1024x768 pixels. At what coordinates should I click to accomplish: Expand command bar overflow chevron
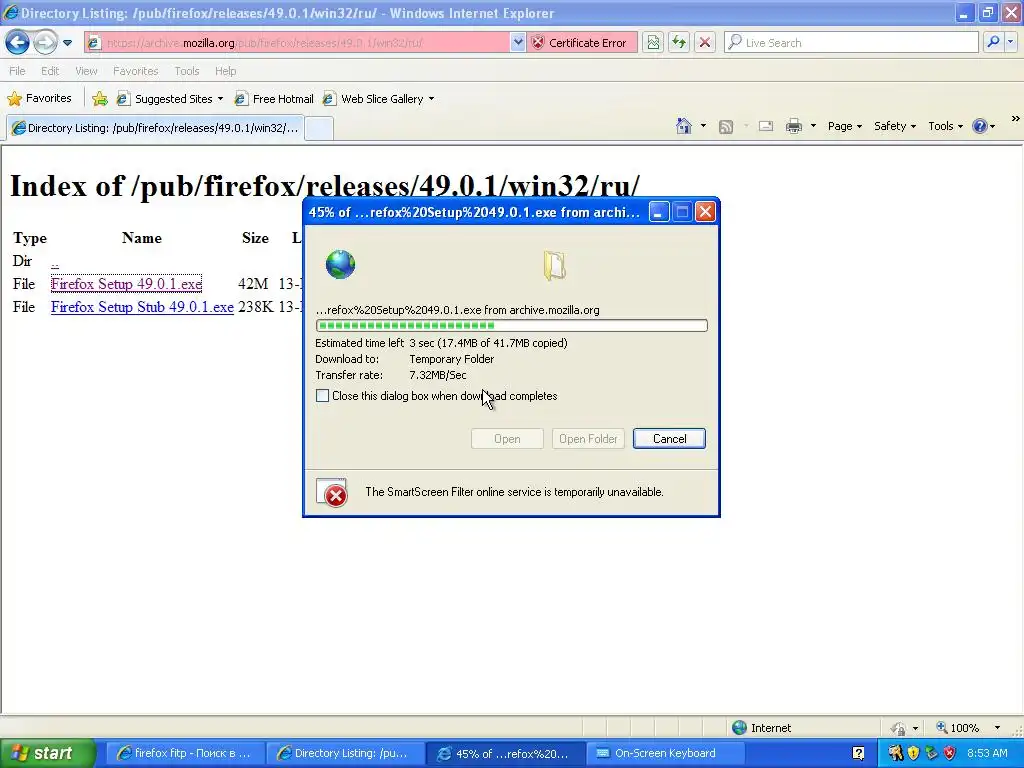point(1016,119)
